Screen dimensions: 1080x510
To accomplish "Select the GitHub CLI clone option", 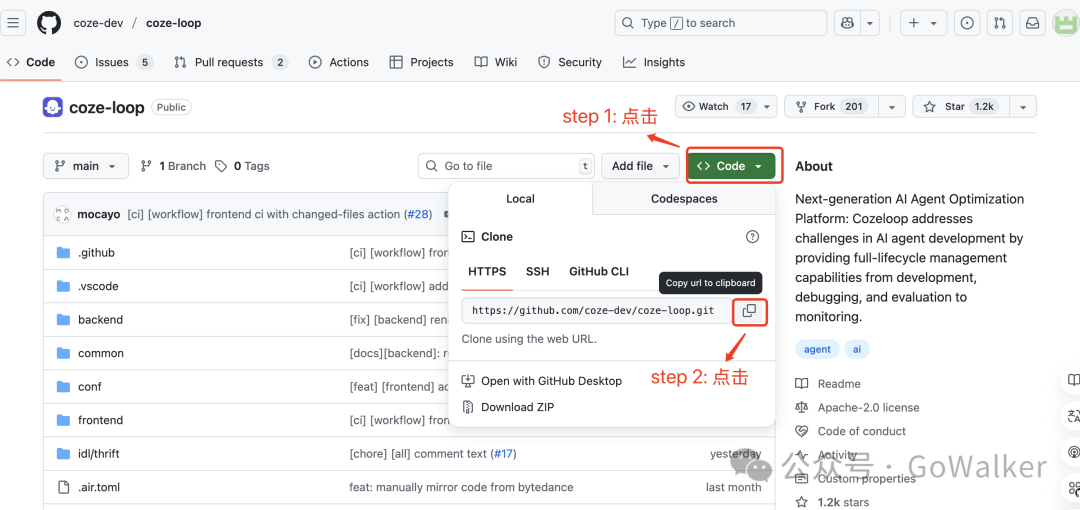I will [x=599, y=271].
